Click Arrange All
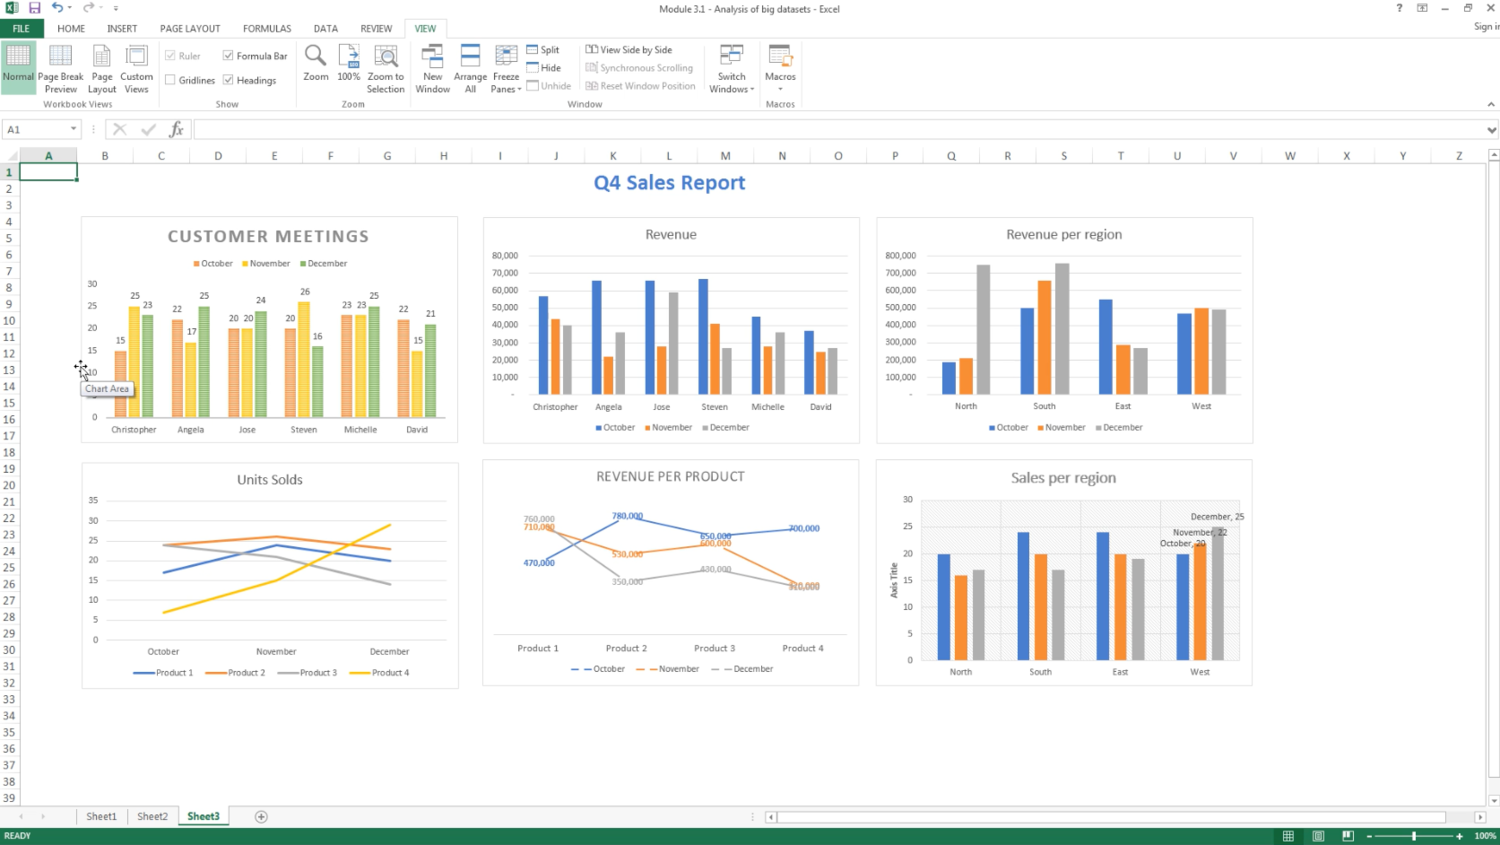This screenshot has width=1500, height=845. coord(470,68)
